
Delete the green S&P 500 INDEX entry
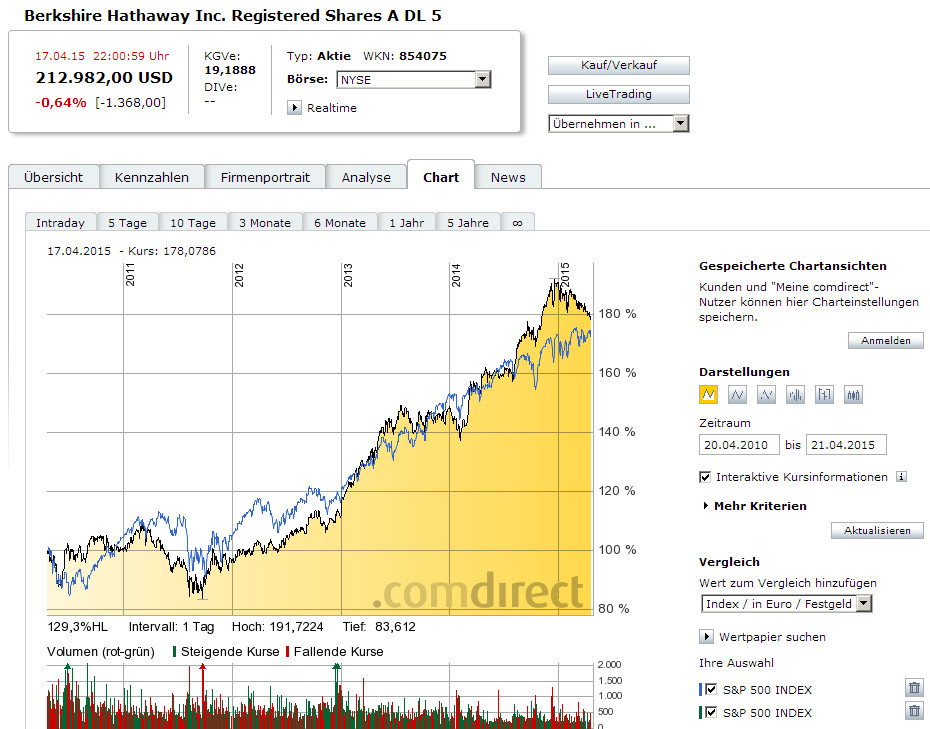click(x=914, y=711)
